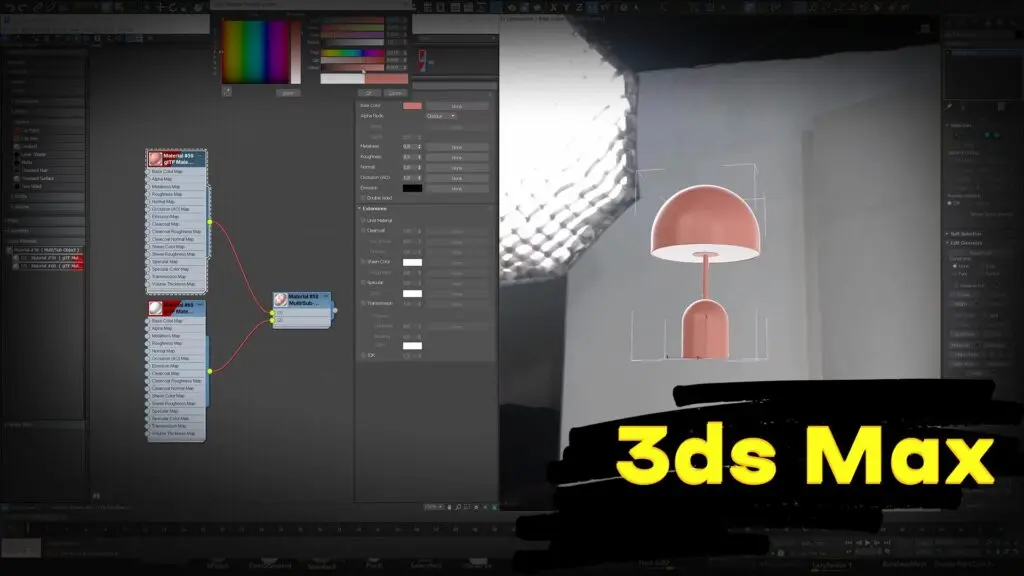Open the white Sheen Color swatch
Viewport: 1024px width, 576px height.
coord(412,263)
